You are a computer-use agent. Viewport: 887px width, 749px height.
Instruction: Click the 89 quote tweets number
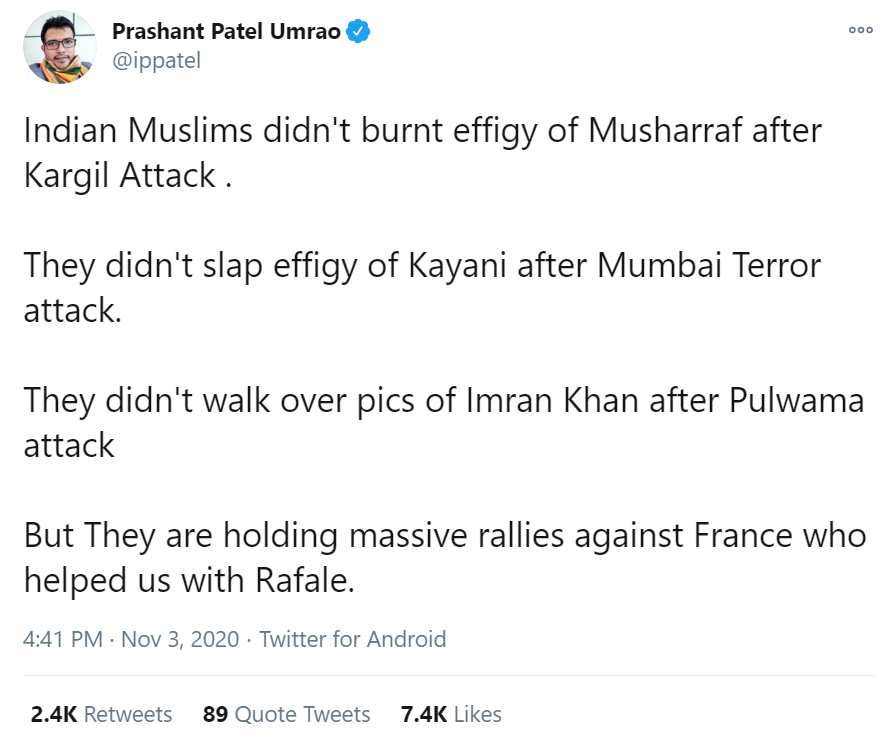(x=215, y=714)
